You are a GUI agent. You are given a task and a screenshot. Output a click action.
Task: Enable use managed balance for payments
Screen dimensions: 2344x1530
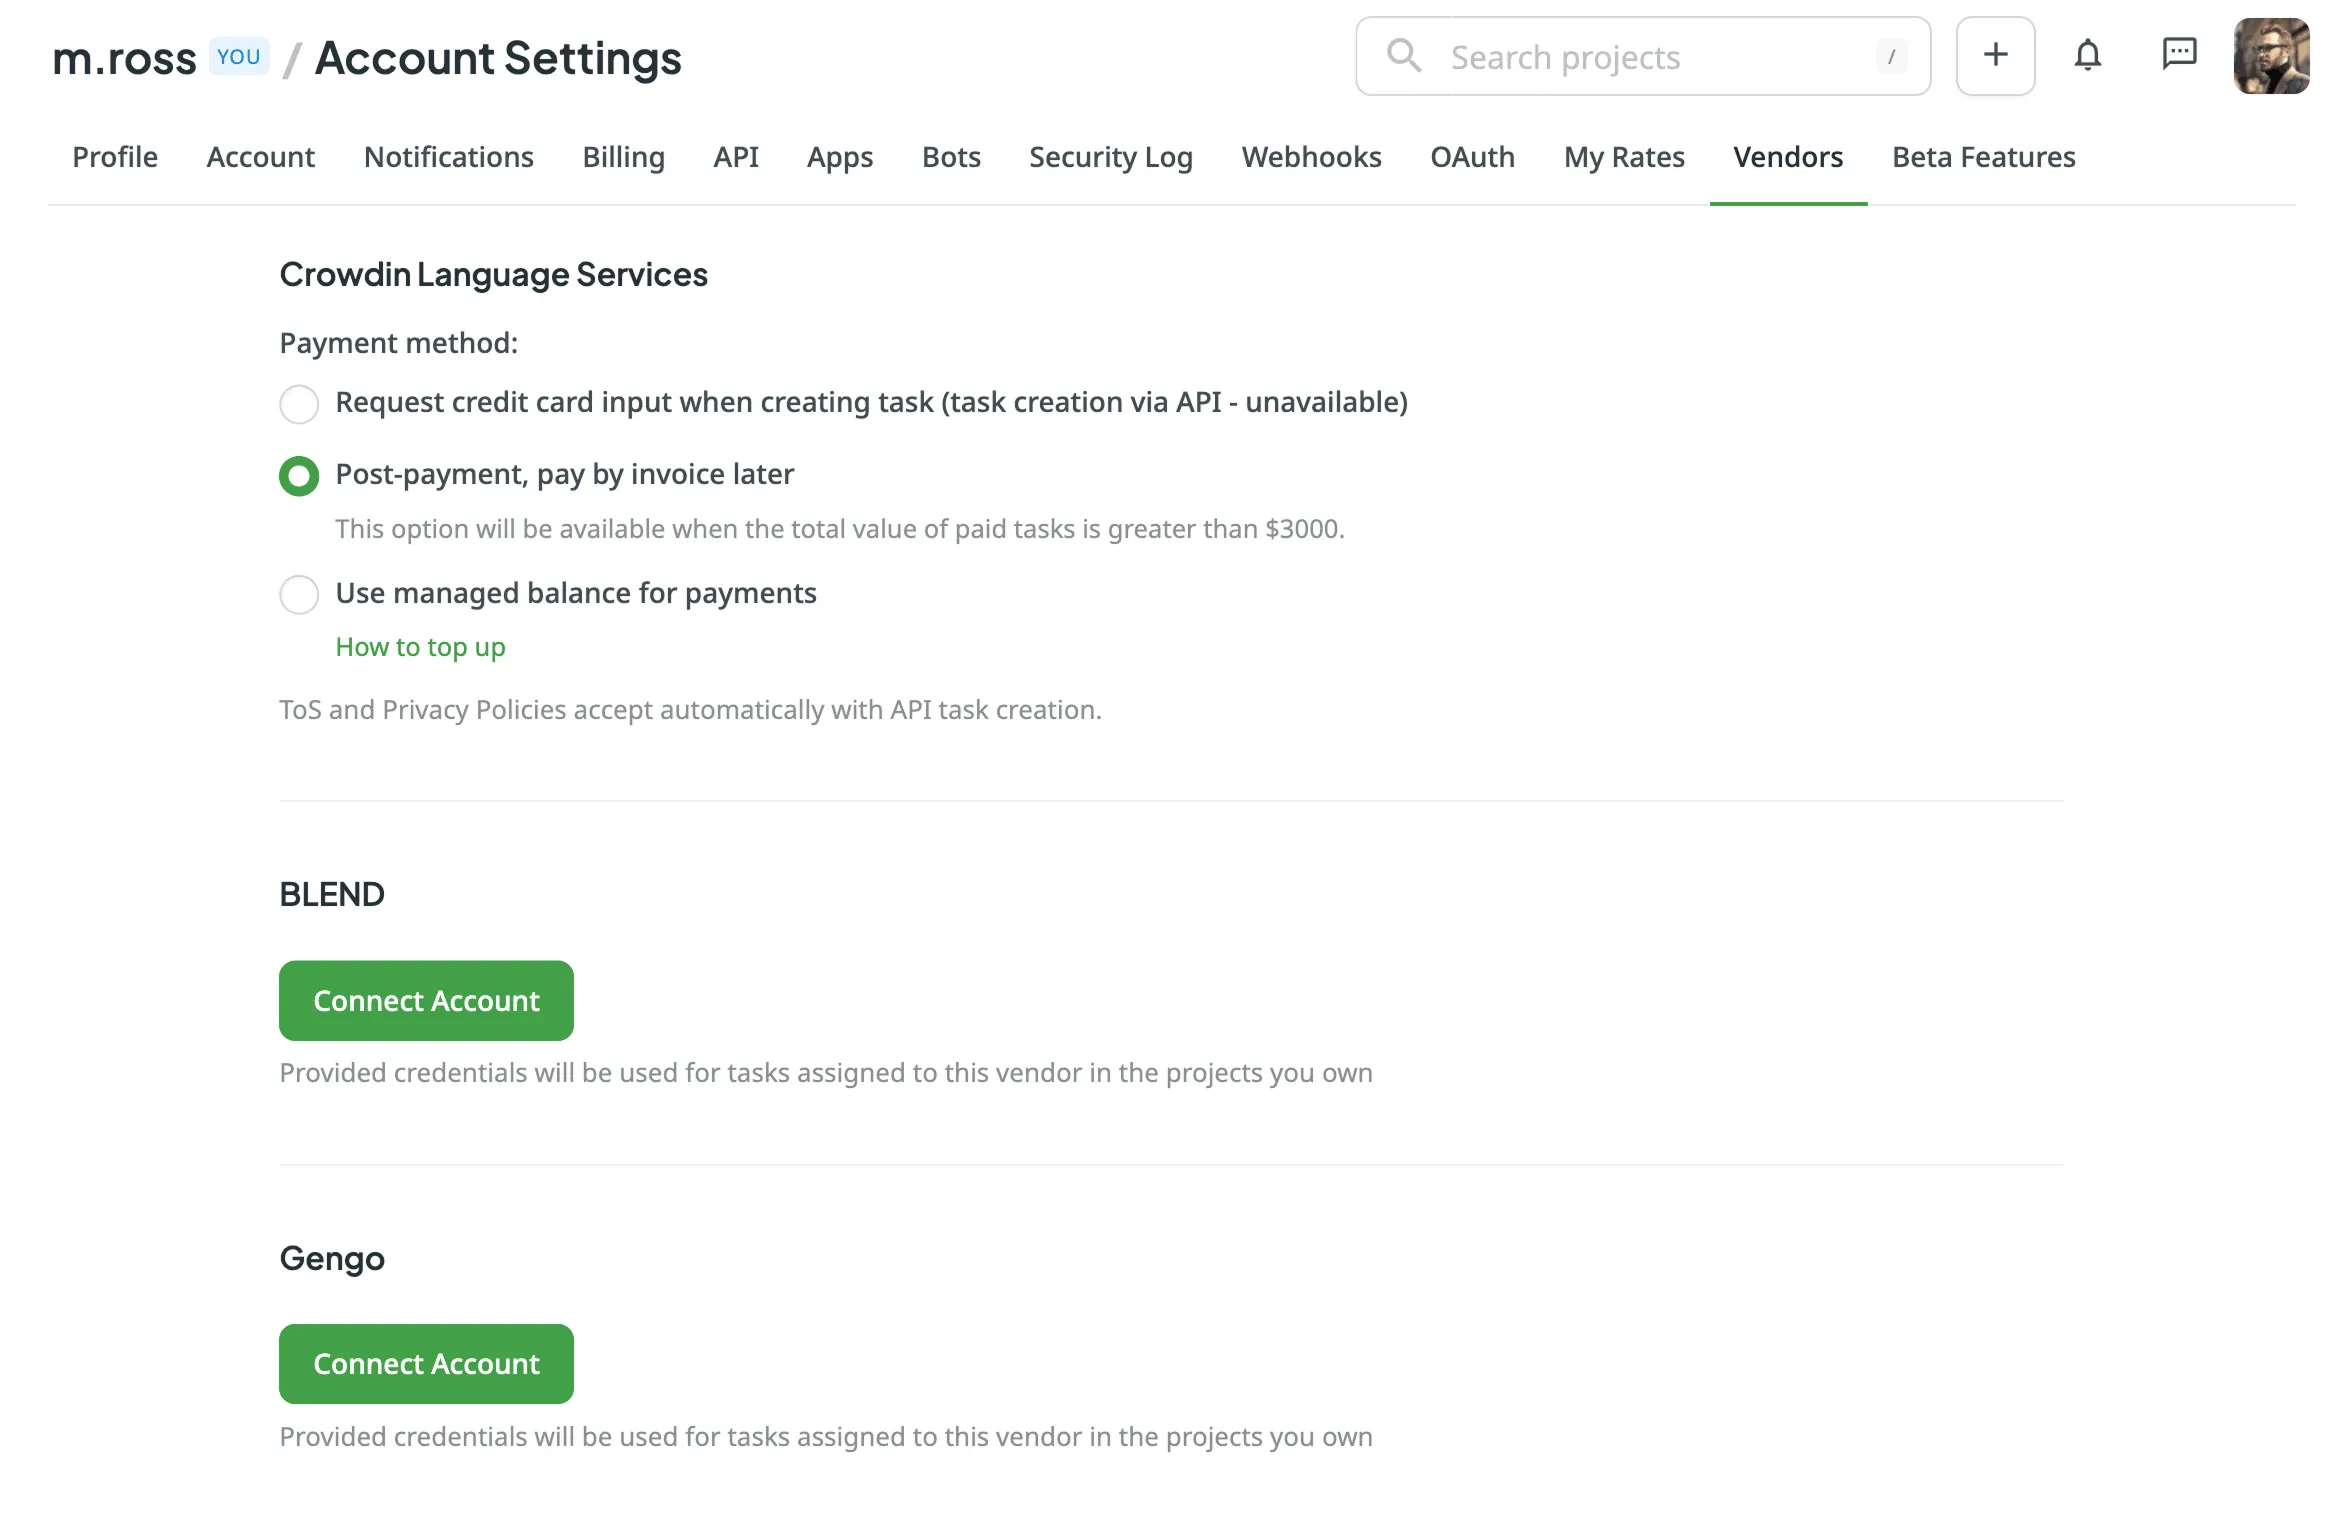tap(299, 594)
